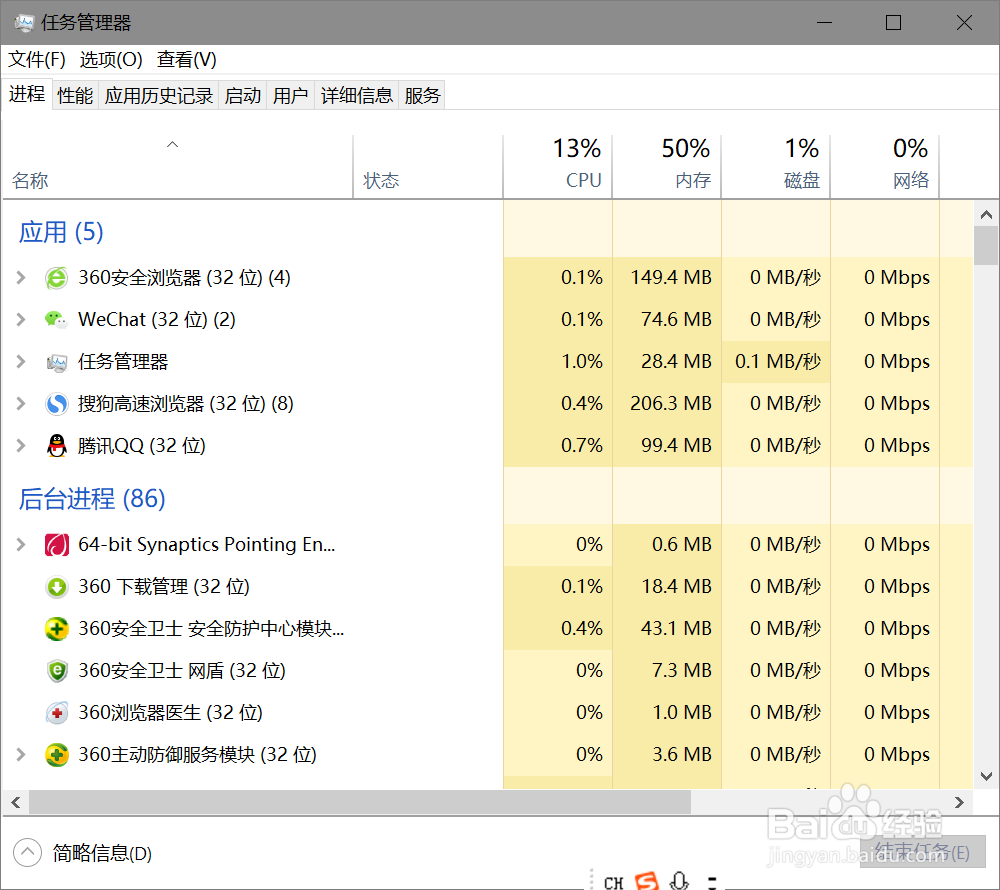The width and height of the screenshot is (1000, 890).
Task: Click the 360安全卫士 网盾 shield icon
Action: [x=56, y=671]
